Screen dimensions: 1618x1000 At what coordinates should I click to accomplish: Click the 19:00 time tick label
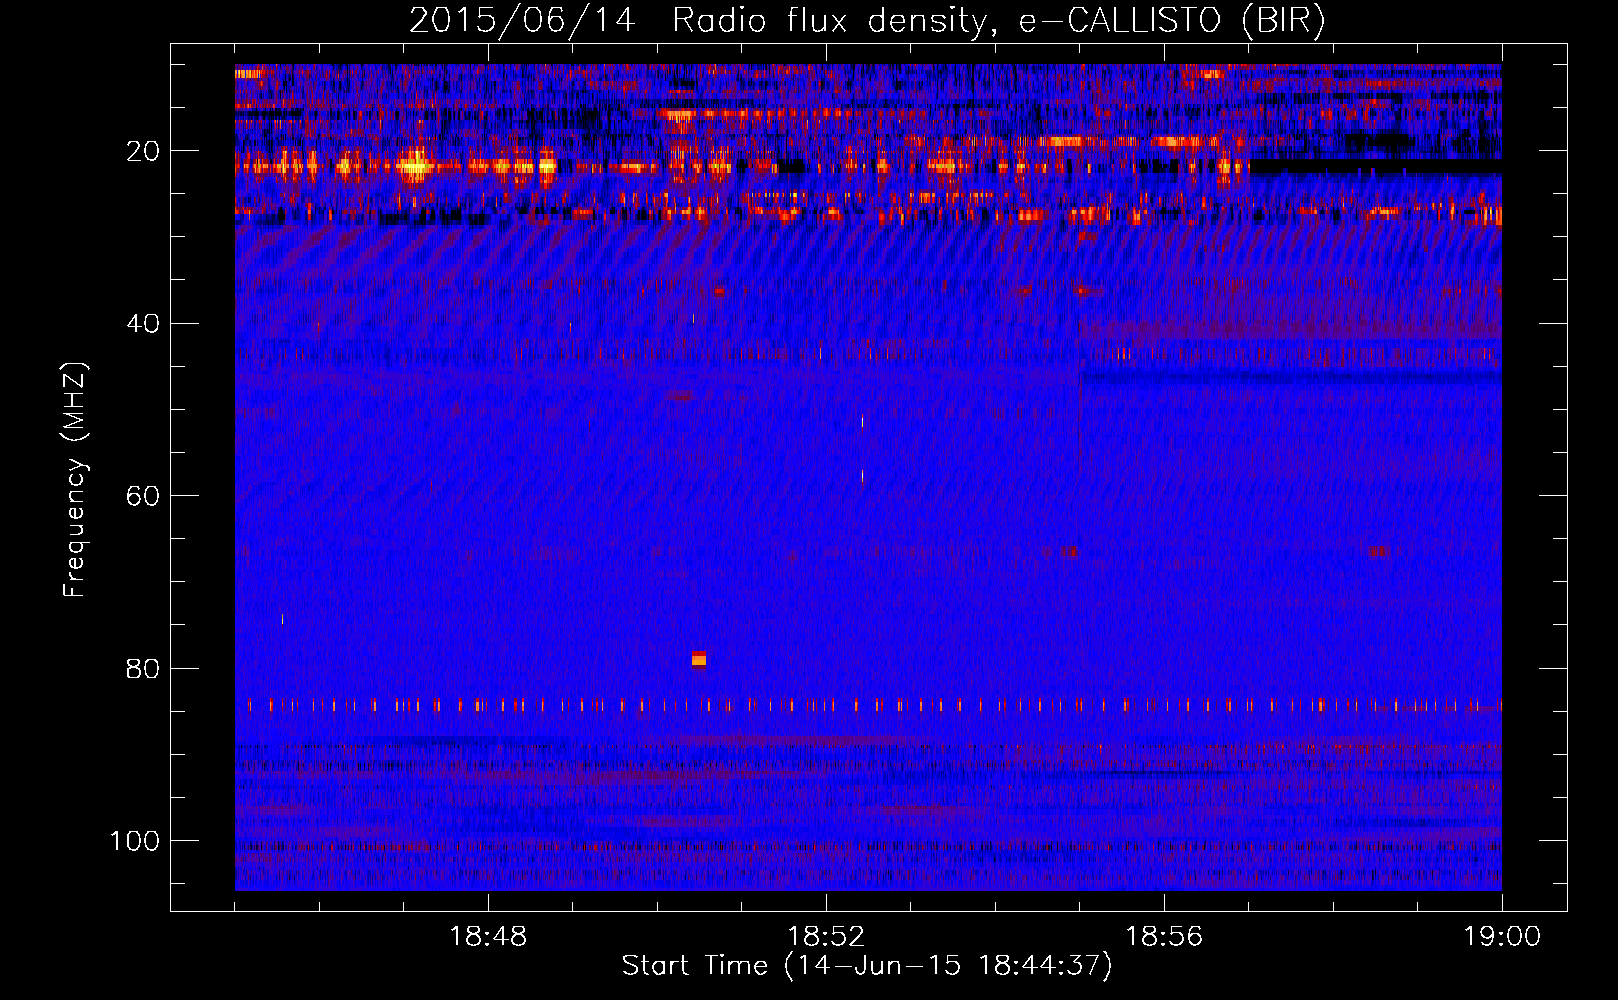click(x=1502, y=937)
